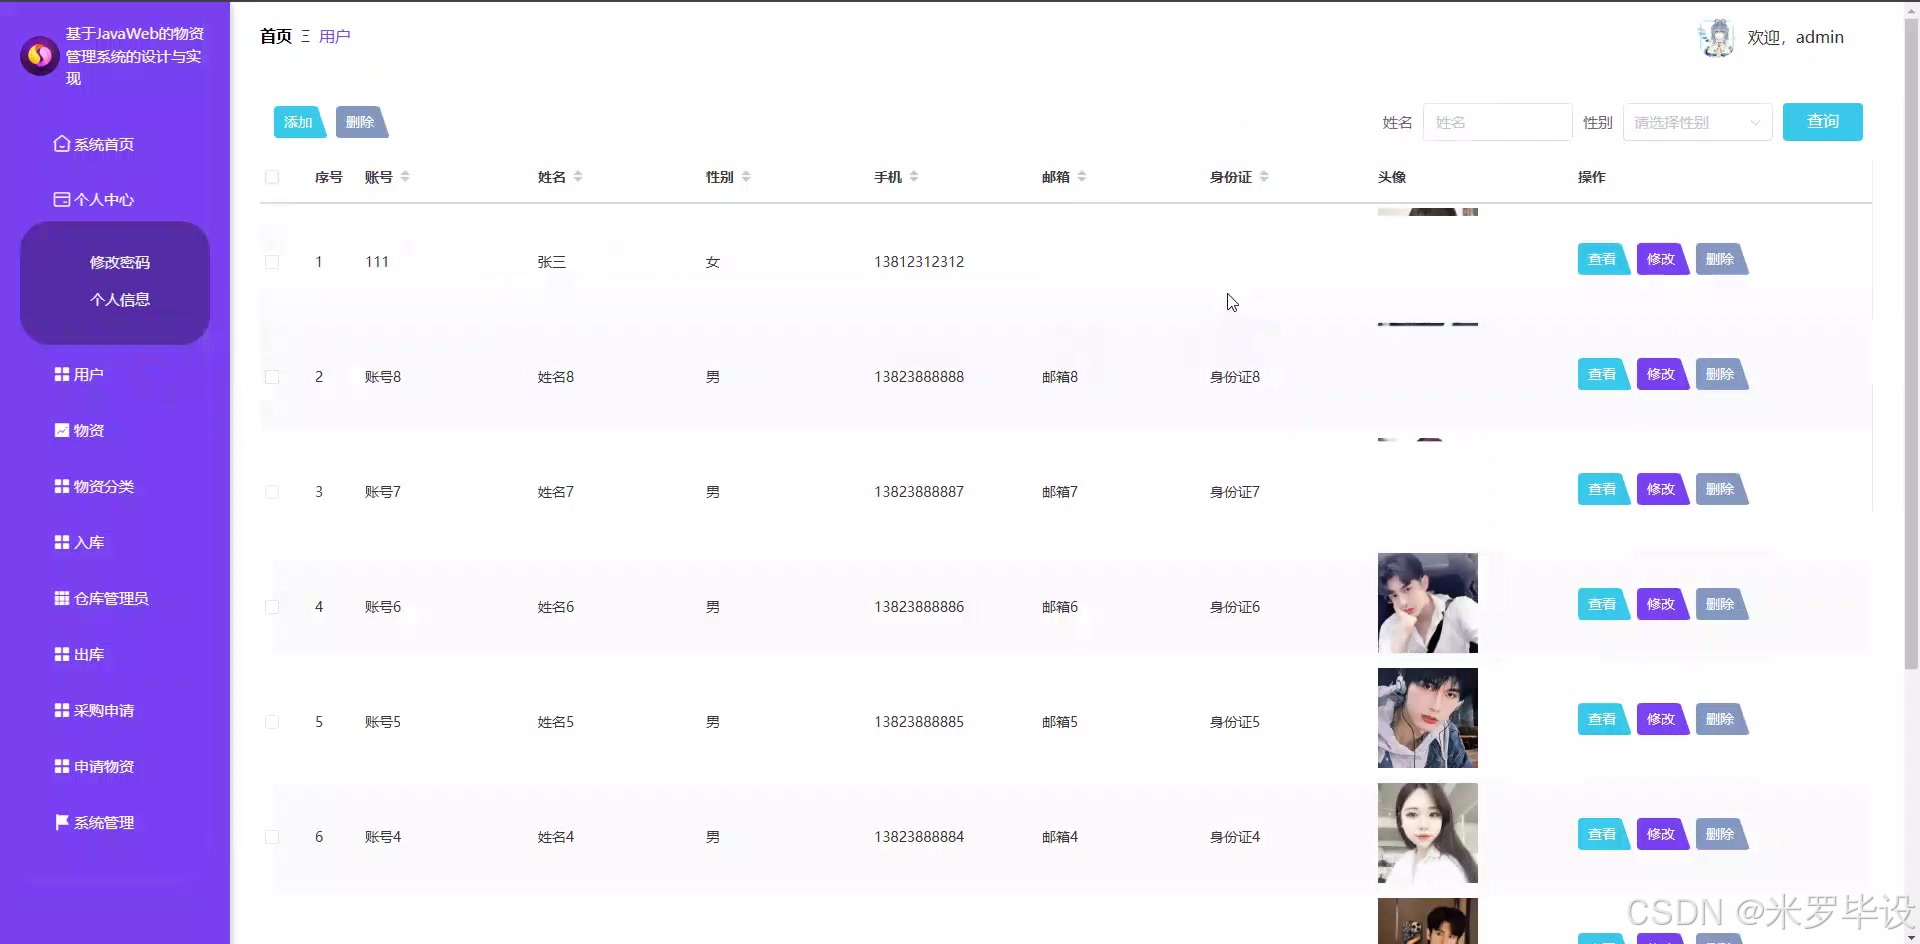Click the toolbar 删除 batch delete button
This screenshot has height=944, width=1920.
click(x=361, y=122)
